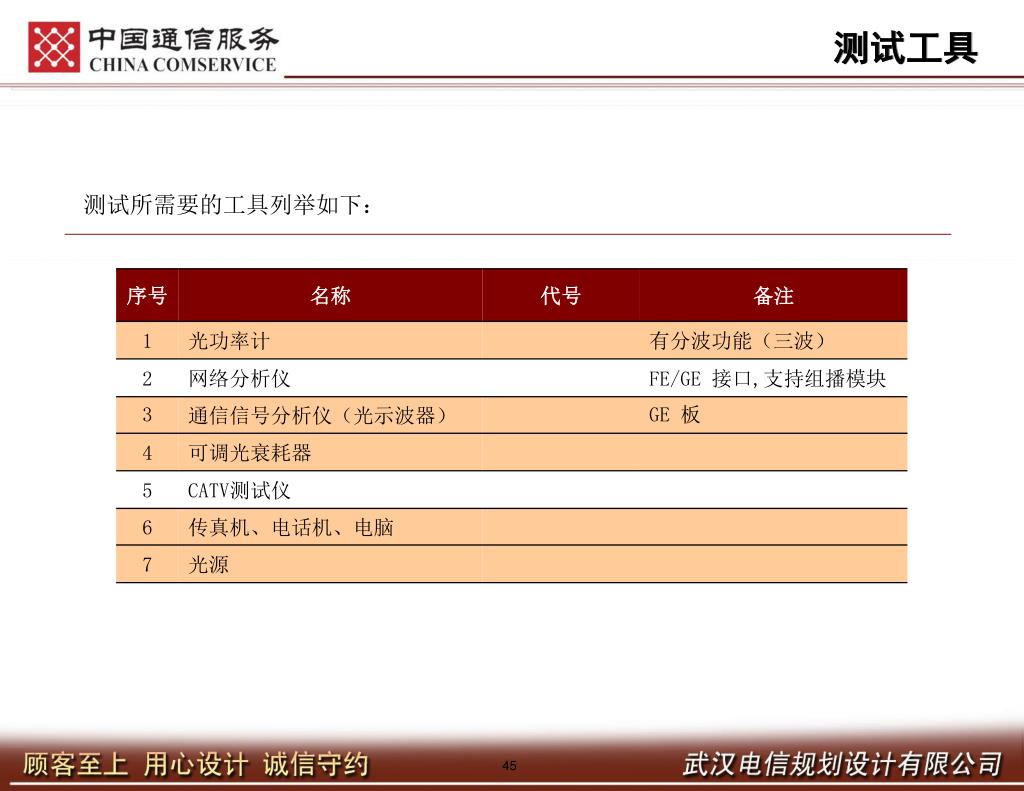This screenshot has height=791, width=1024.
Task: Click the China Comservice red logo icon
Action: pos(54,47)
